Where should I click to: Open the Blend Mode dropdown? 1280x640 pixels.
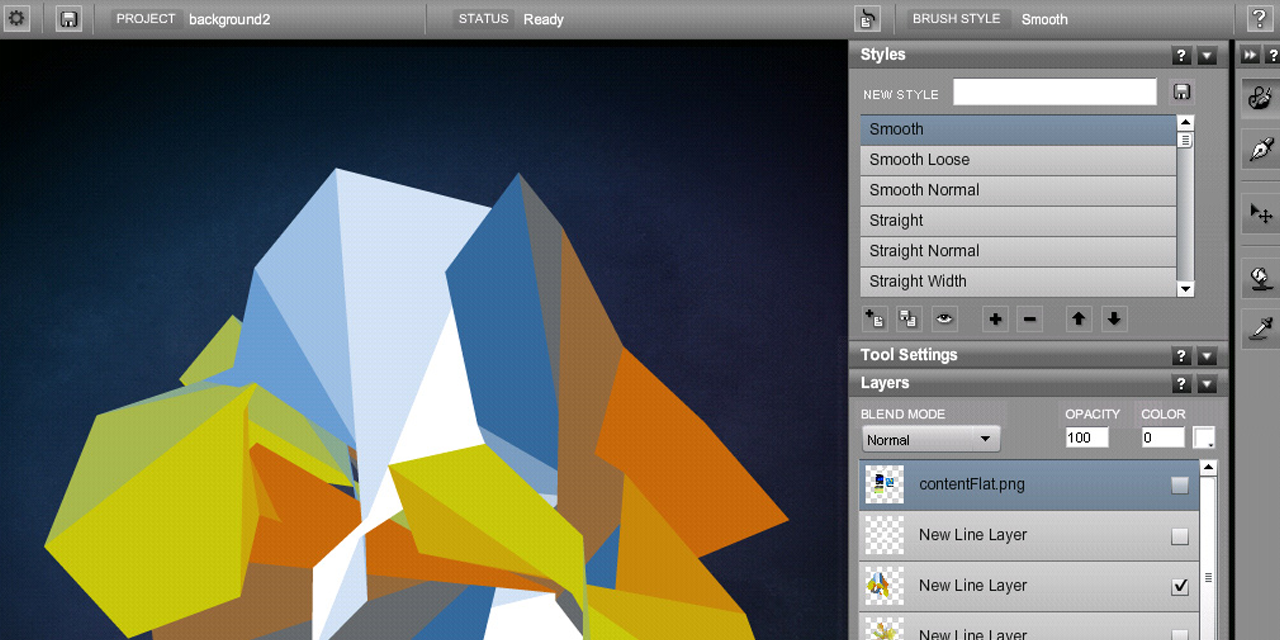click(930, 438)
